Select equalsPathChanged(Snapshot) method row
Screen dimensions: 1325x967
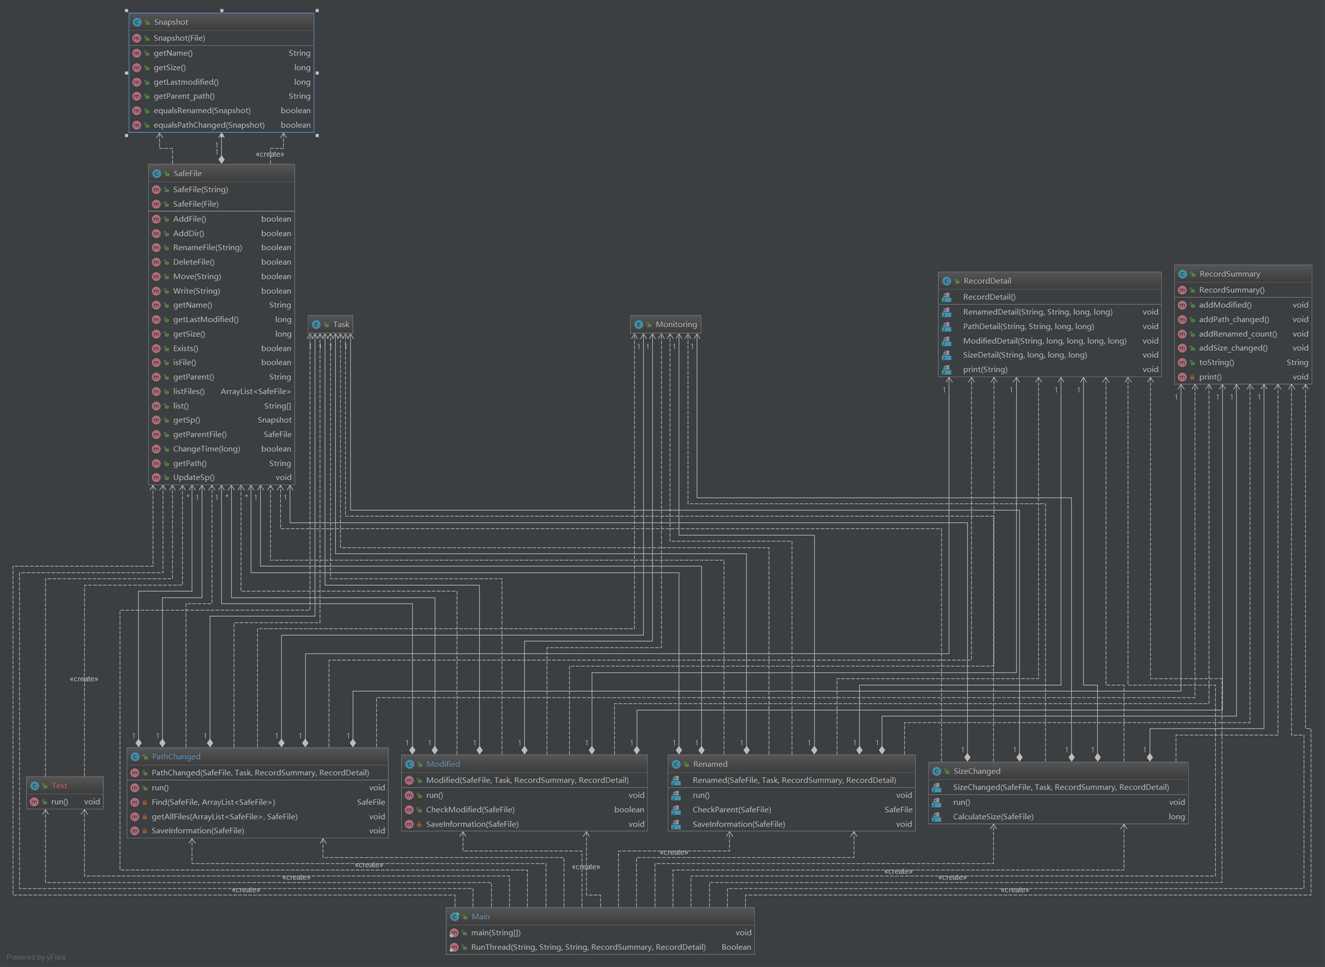pos(221,125)
